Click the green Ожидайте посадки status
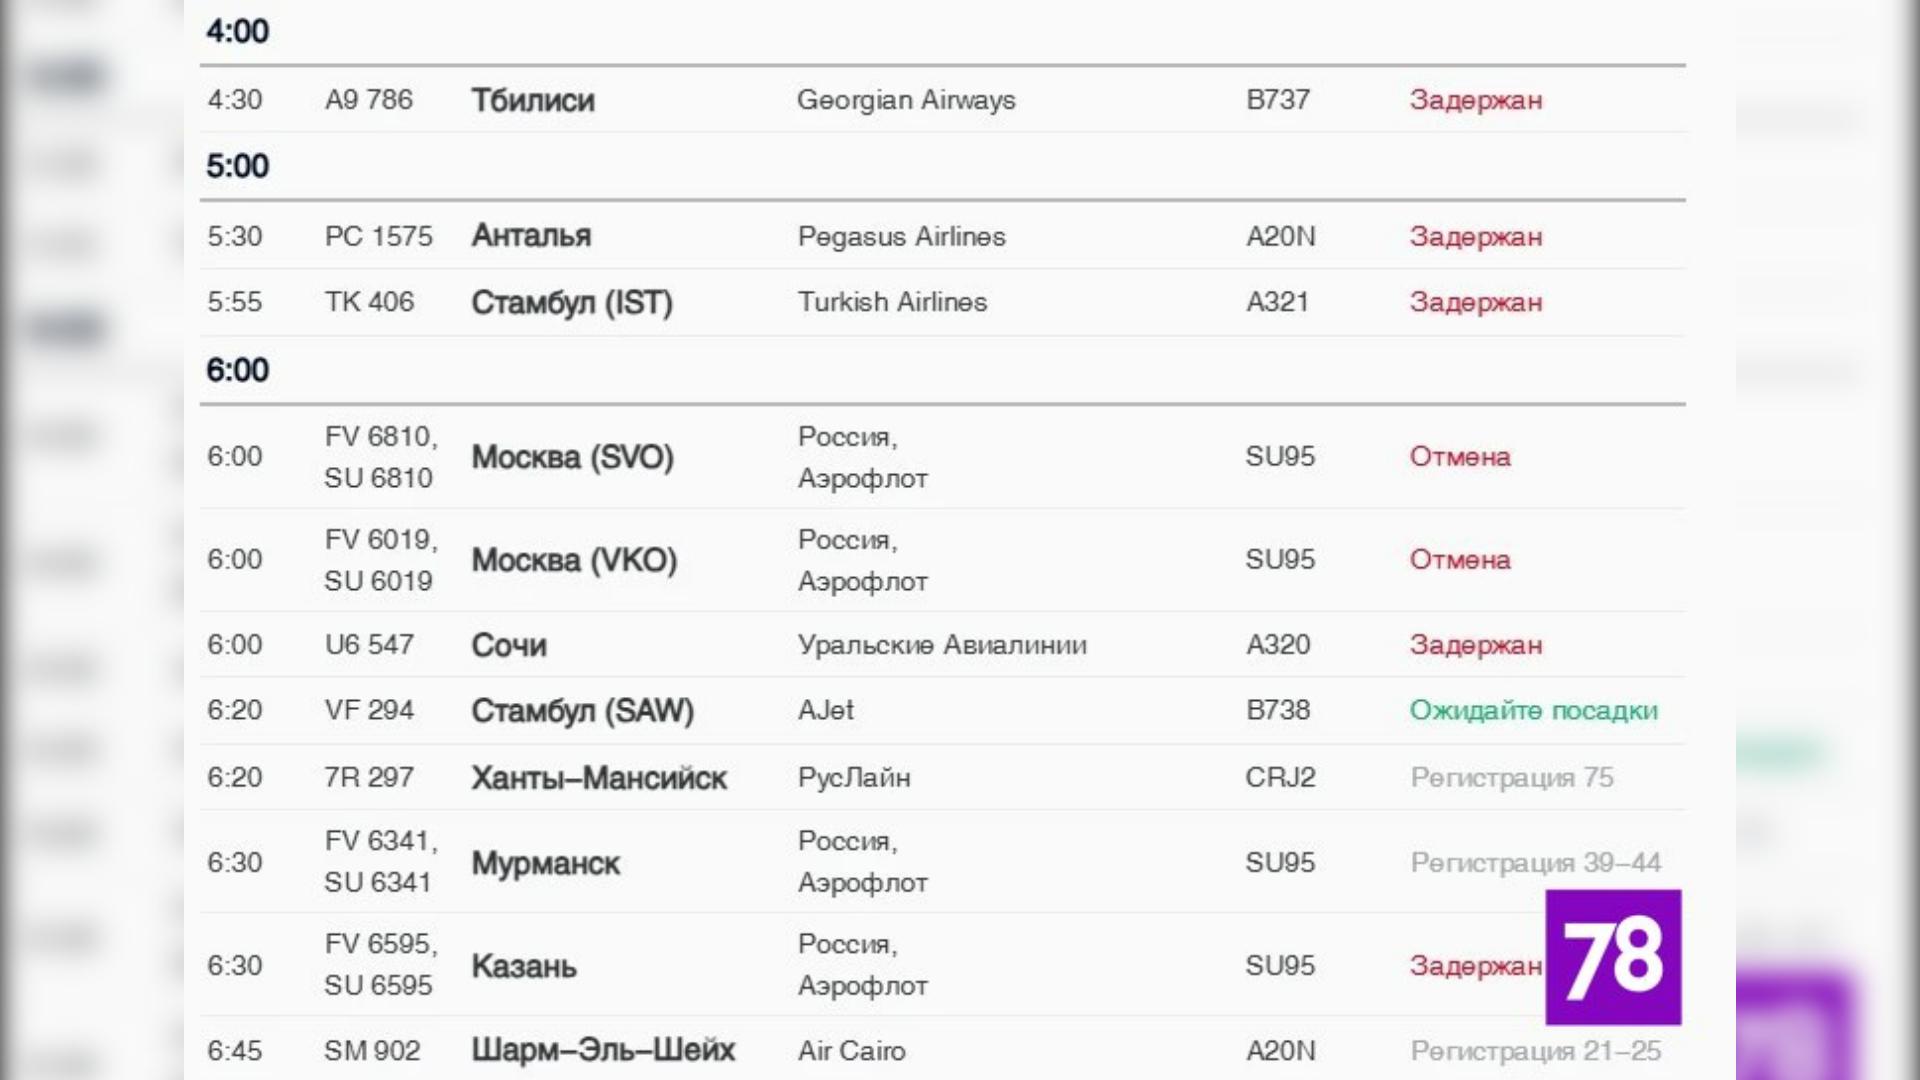Image resolution: width=1920 pixels, height=1080 pixels. (1533, 711)
